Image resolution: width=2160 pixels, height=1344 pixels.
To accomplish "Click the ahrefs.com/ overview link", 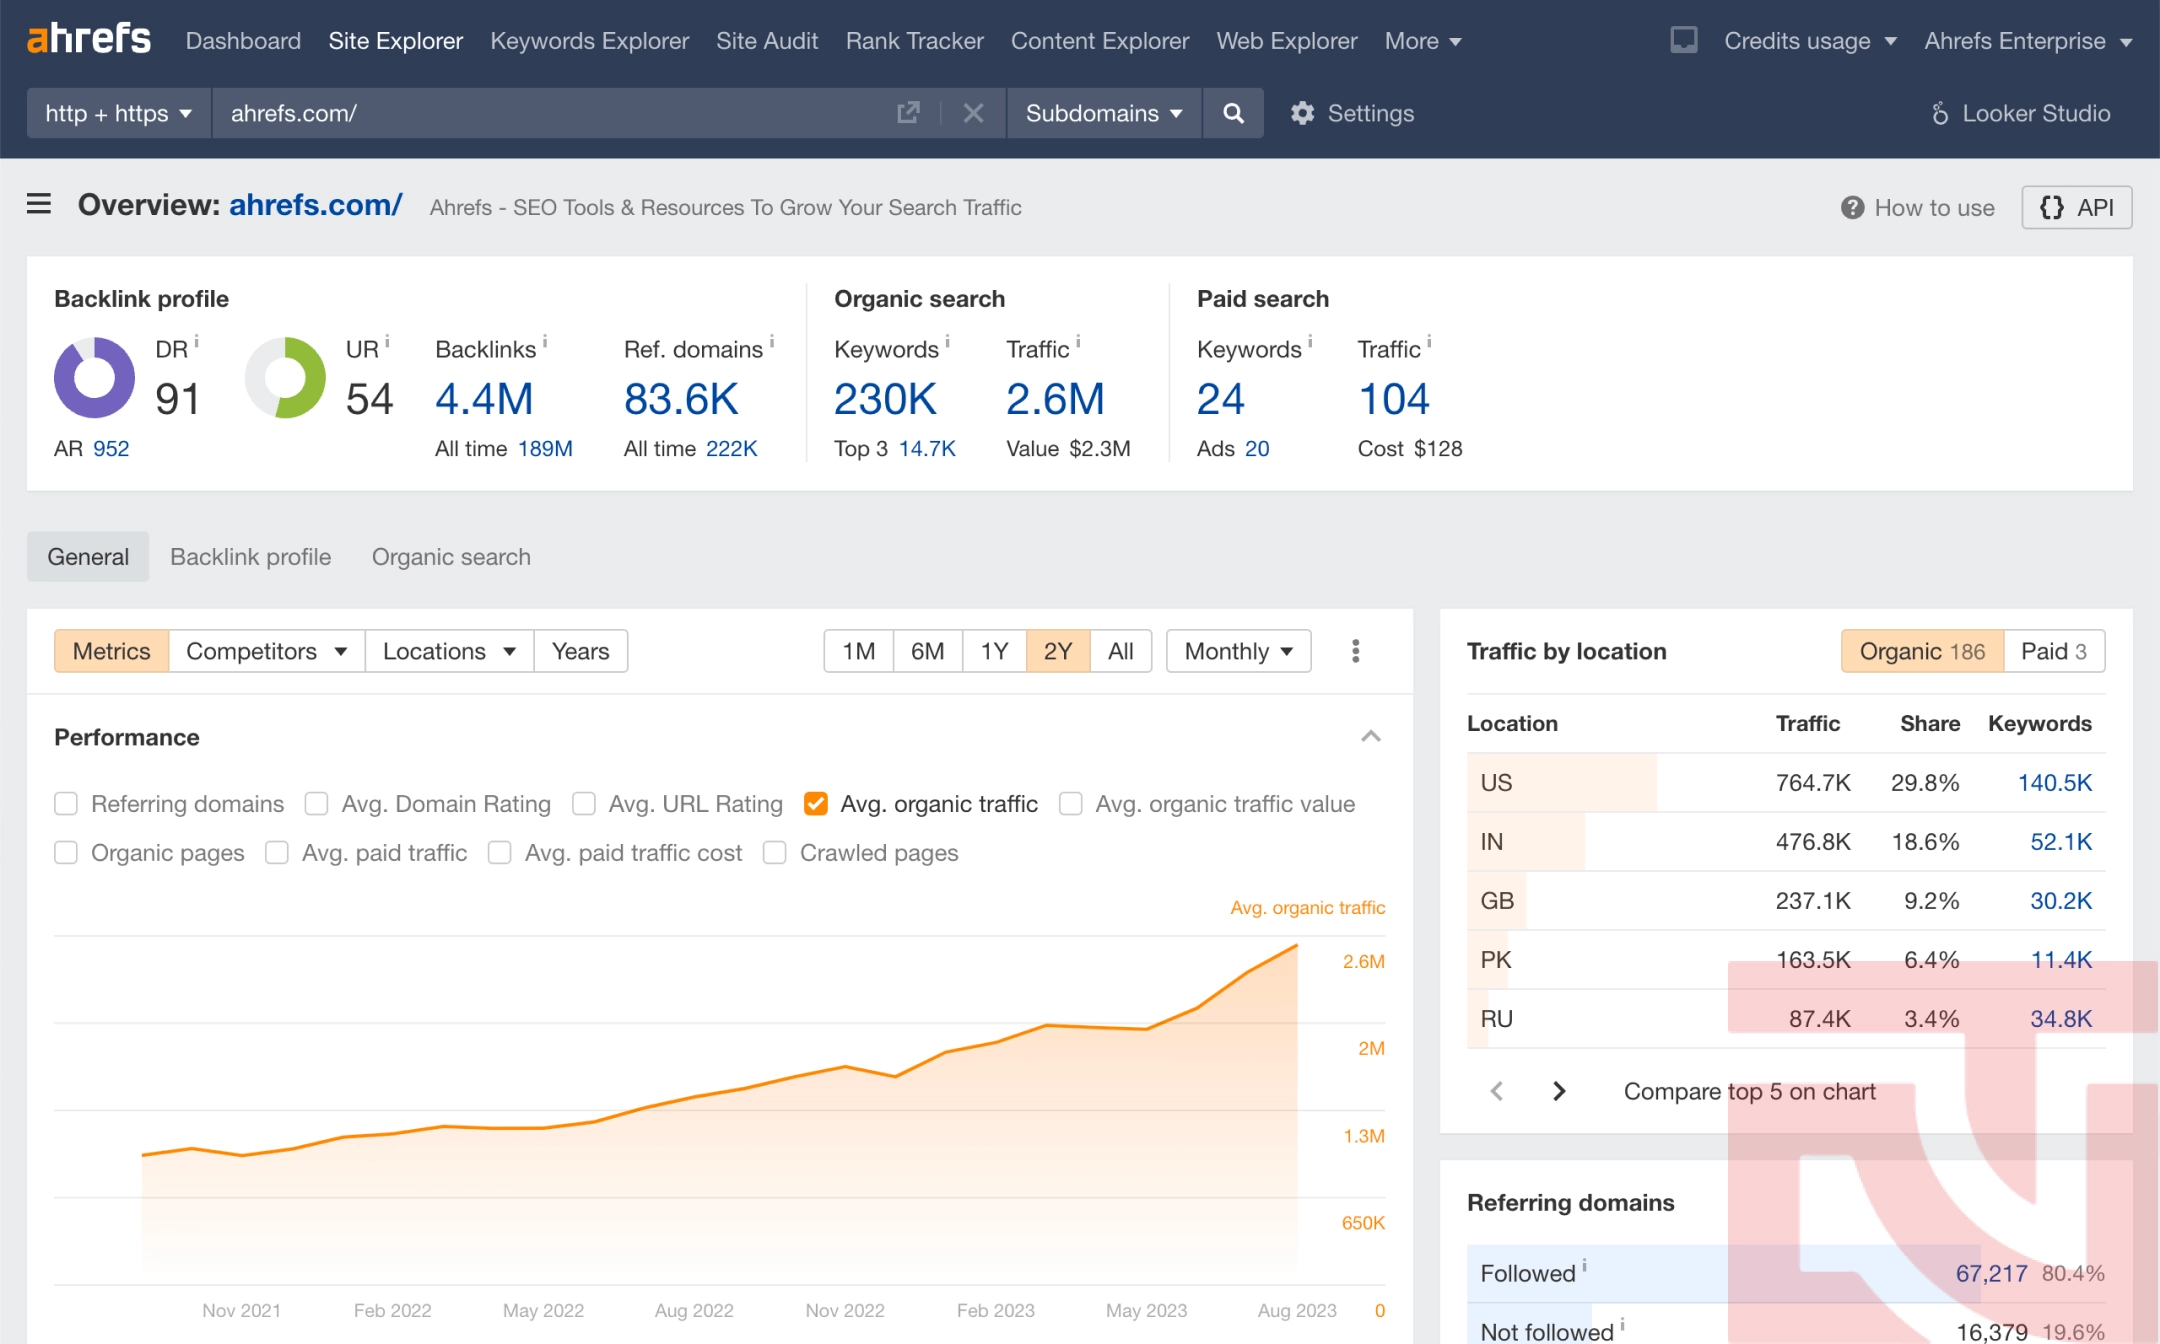I will [315, 205].
